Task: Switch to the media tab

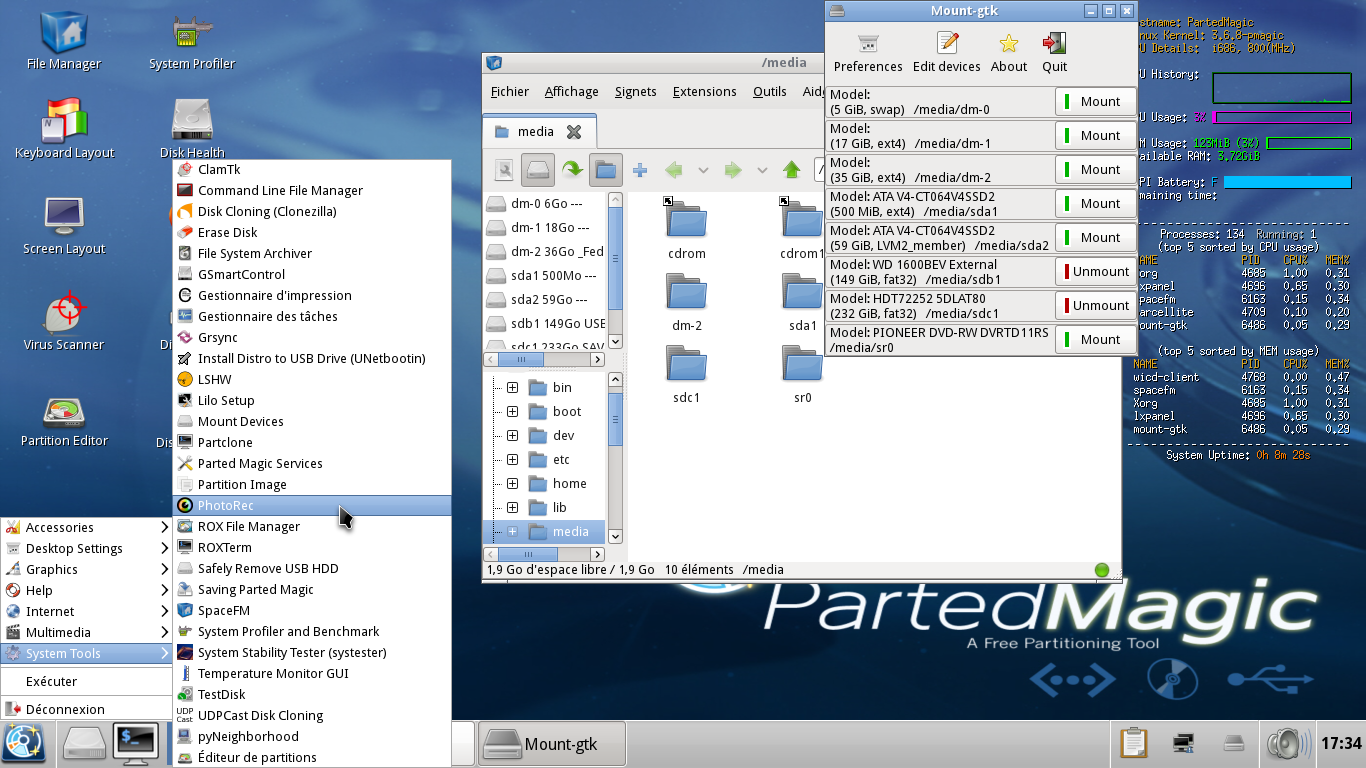Action: pos(539,131)
